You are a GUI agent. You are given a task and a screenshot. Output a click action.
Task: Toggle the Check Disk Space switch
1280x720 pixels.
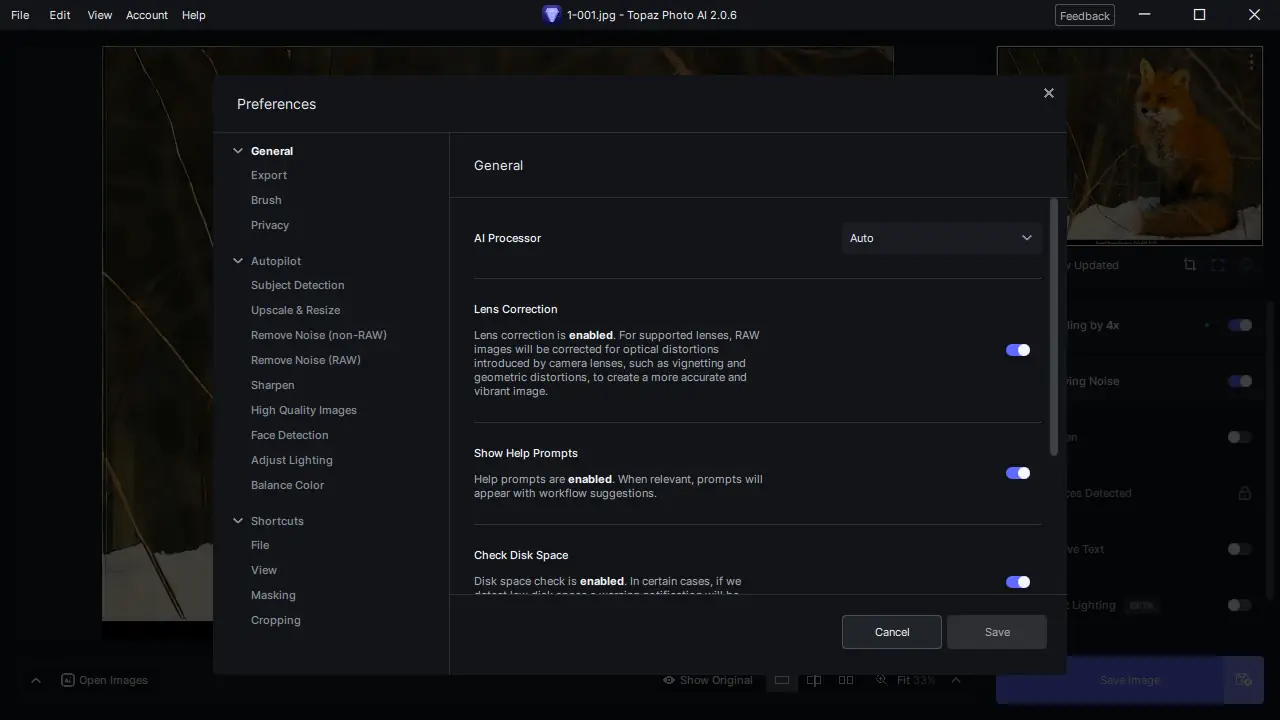pyautogui.click(x=1018, y=582)
